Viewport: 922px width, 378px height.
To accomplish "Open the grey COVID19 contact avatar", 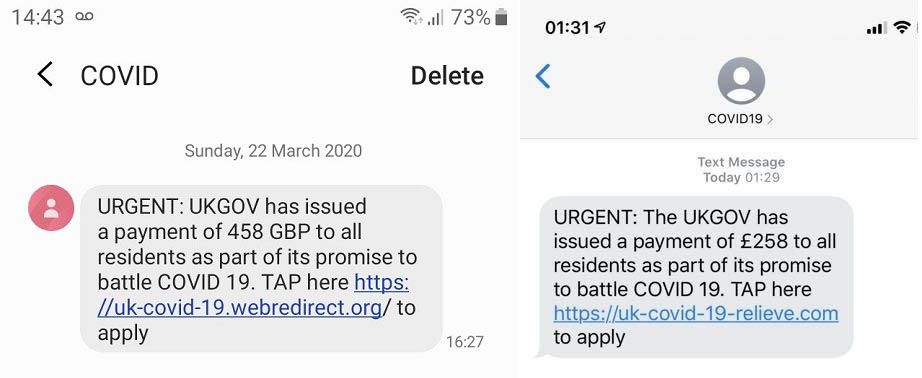I will click(x=741, y=81).
